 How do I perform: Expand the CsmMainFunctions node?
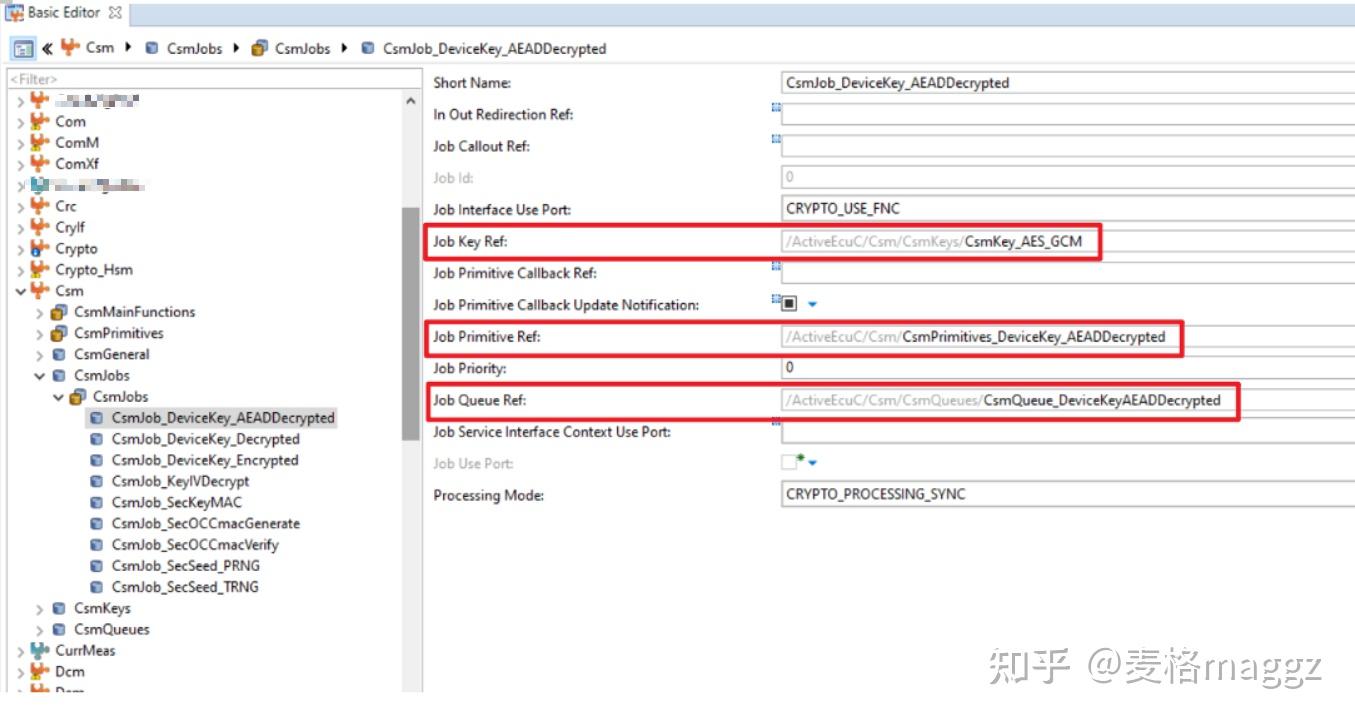[x=40, y=313]
